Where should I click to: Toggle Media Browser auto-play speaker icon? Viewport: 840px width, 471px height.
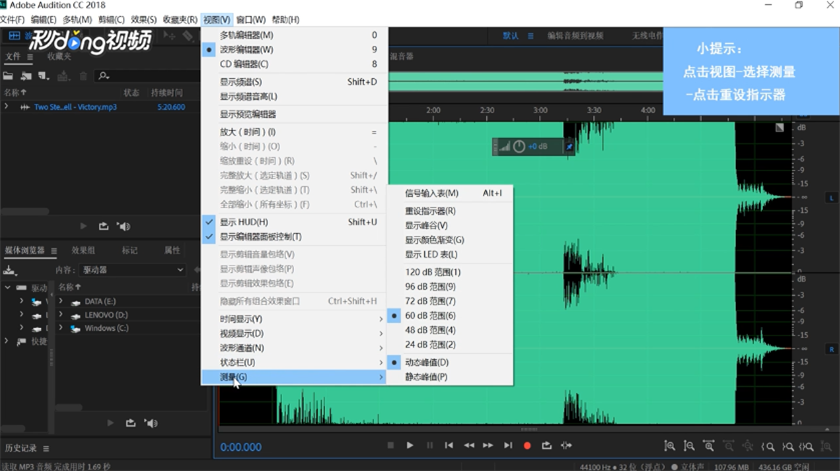click(x=151, y=423)
